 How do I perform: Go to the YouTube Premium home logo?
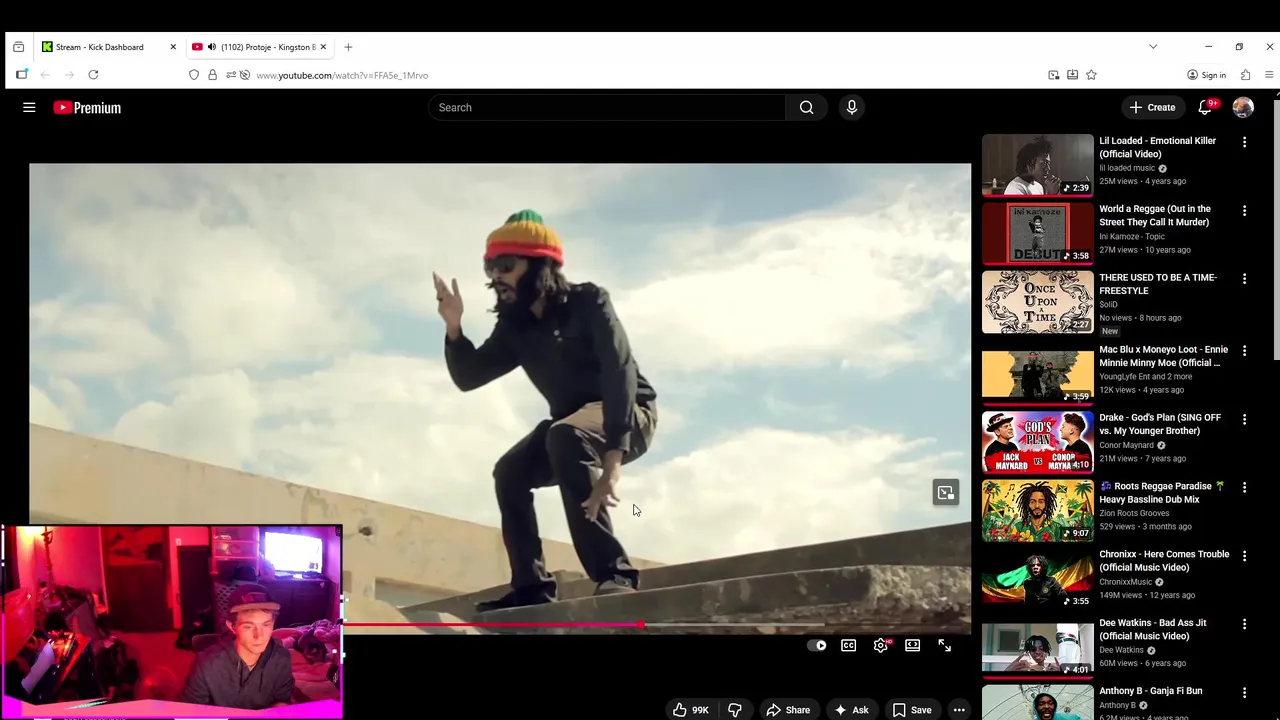pyautogui.click(x=87, y=107)
